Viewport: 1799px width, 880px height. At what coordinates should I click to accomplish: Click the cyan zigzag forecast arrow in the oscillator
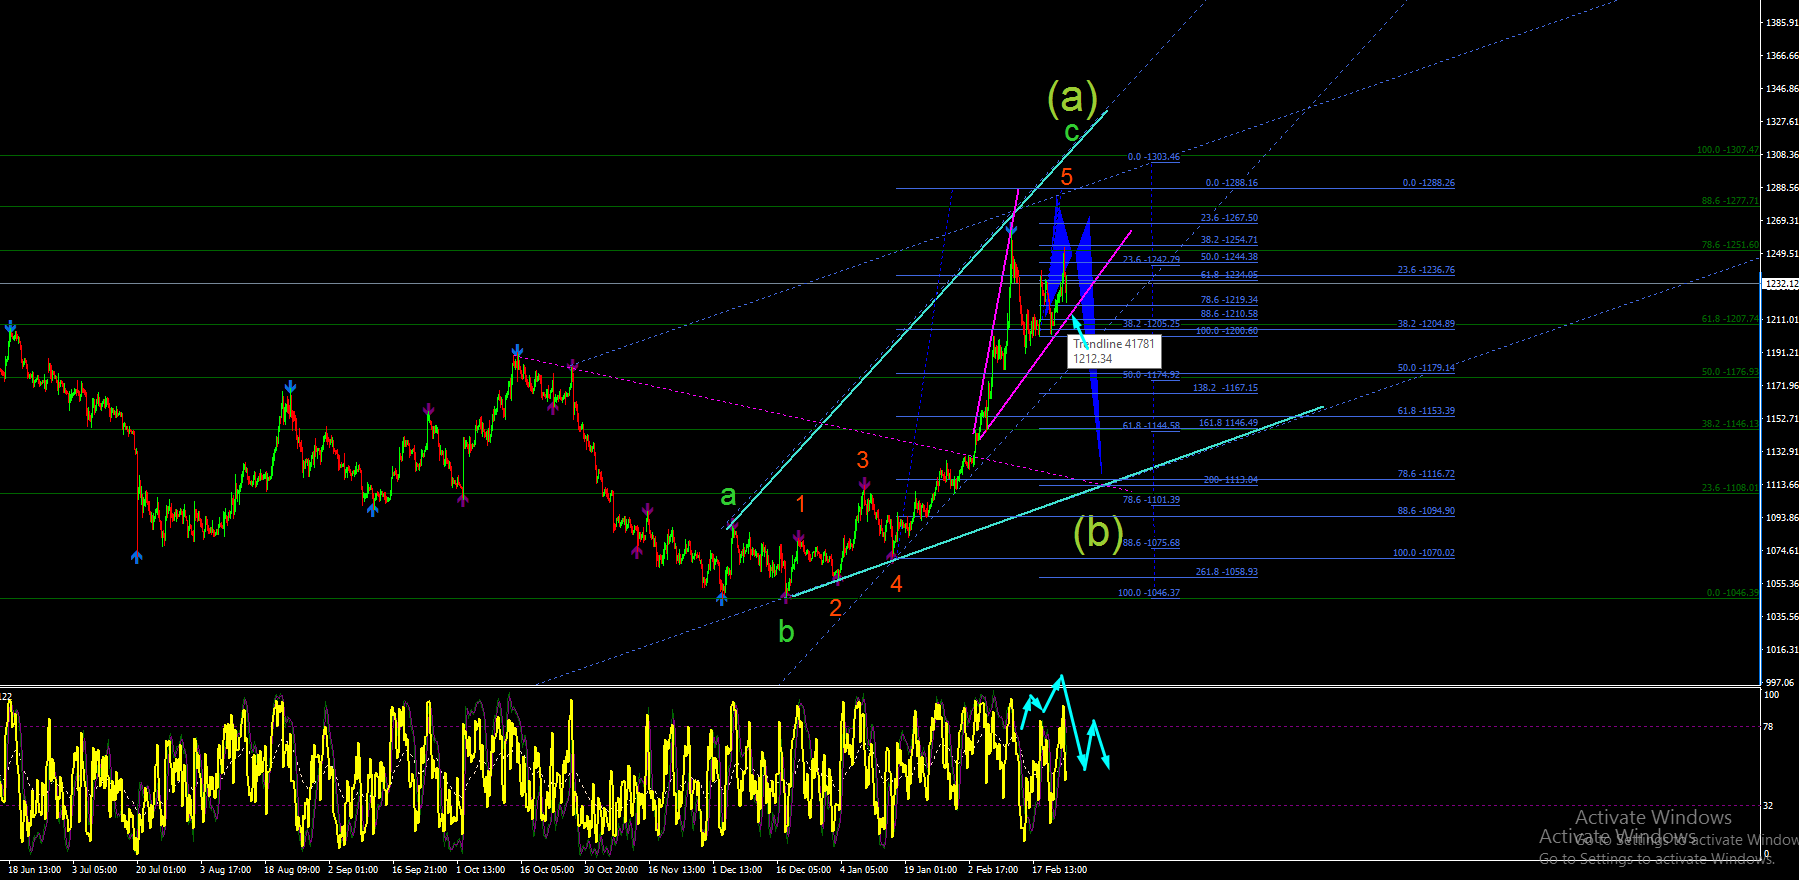point(1065,723)
